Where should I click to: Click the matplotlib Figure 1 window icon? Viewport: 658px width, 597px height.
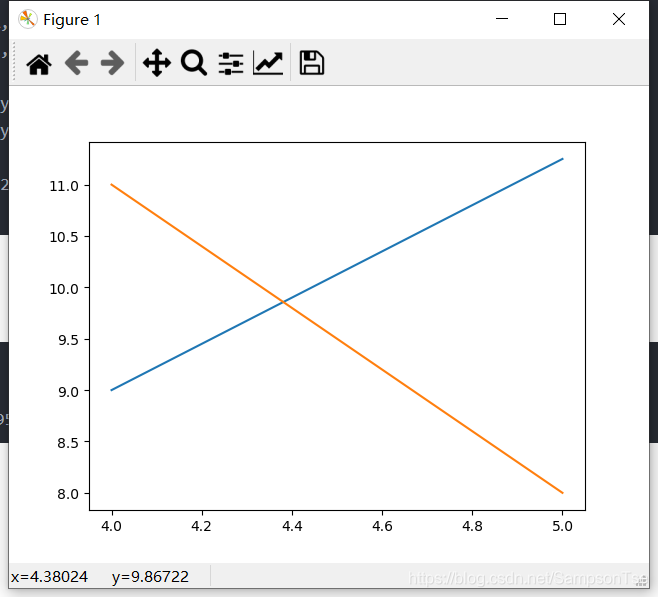tap(28, 19)
